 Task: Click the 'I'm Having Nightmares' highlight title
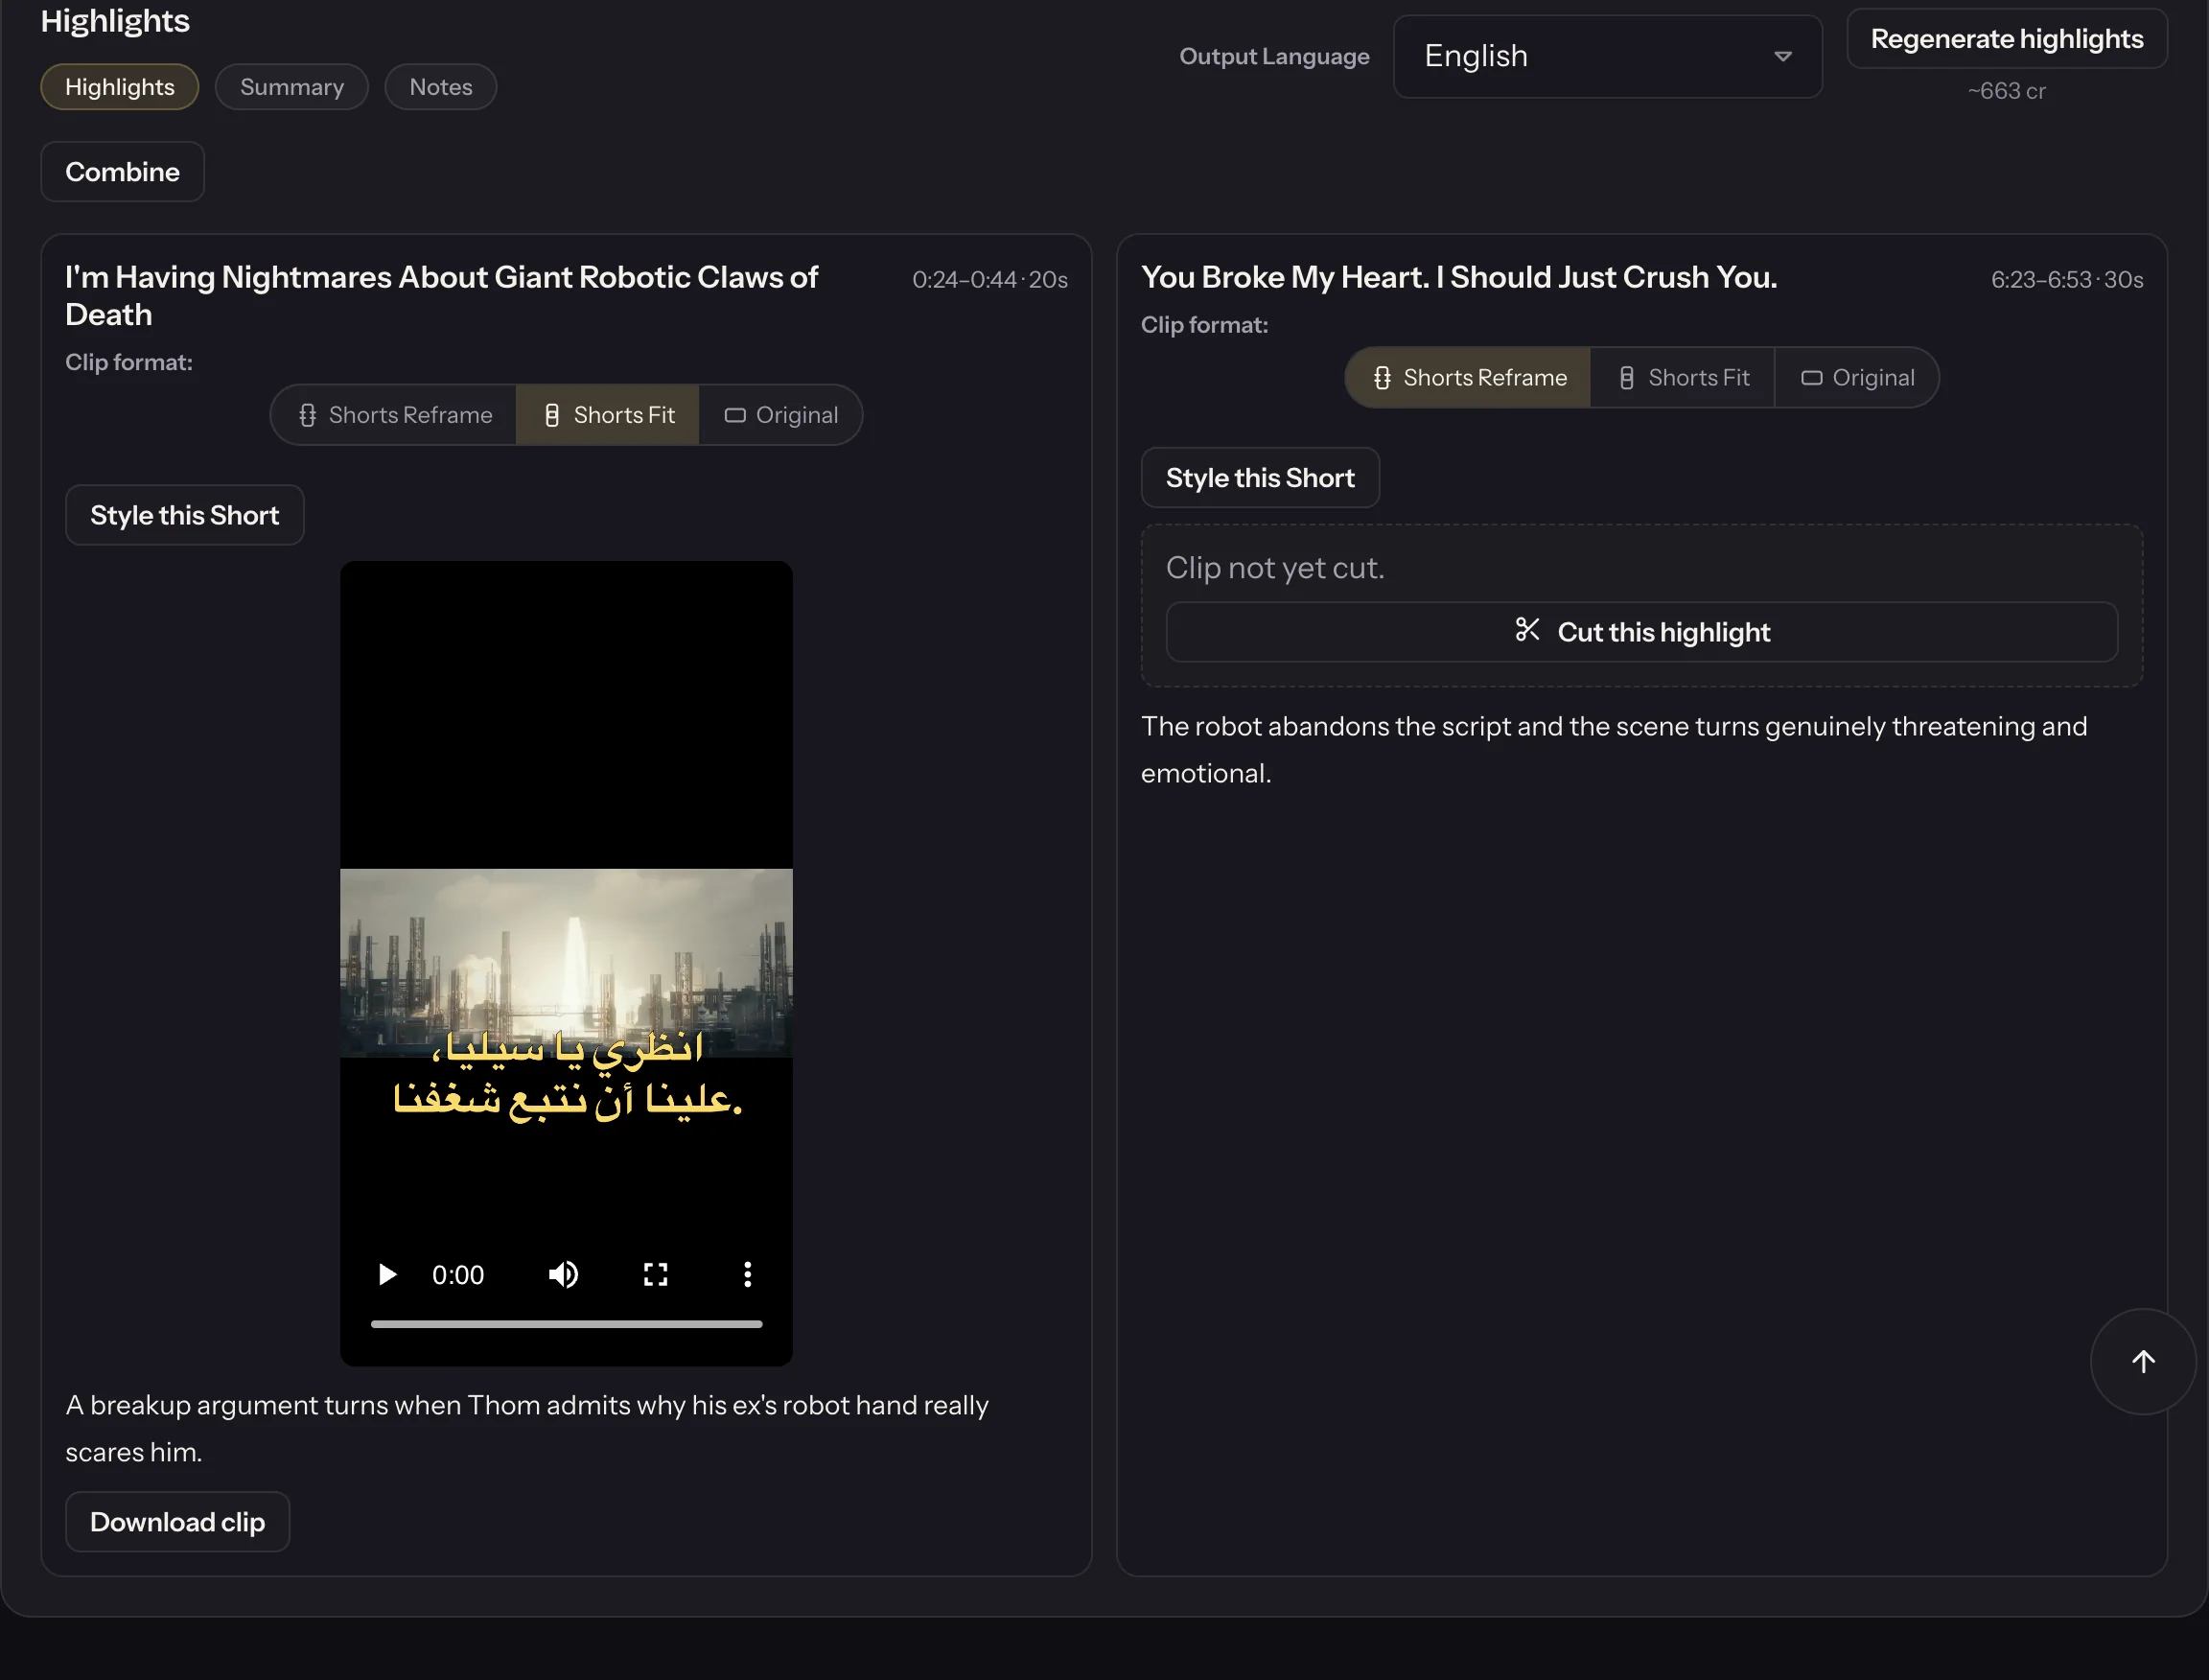(x=441, y=296)
